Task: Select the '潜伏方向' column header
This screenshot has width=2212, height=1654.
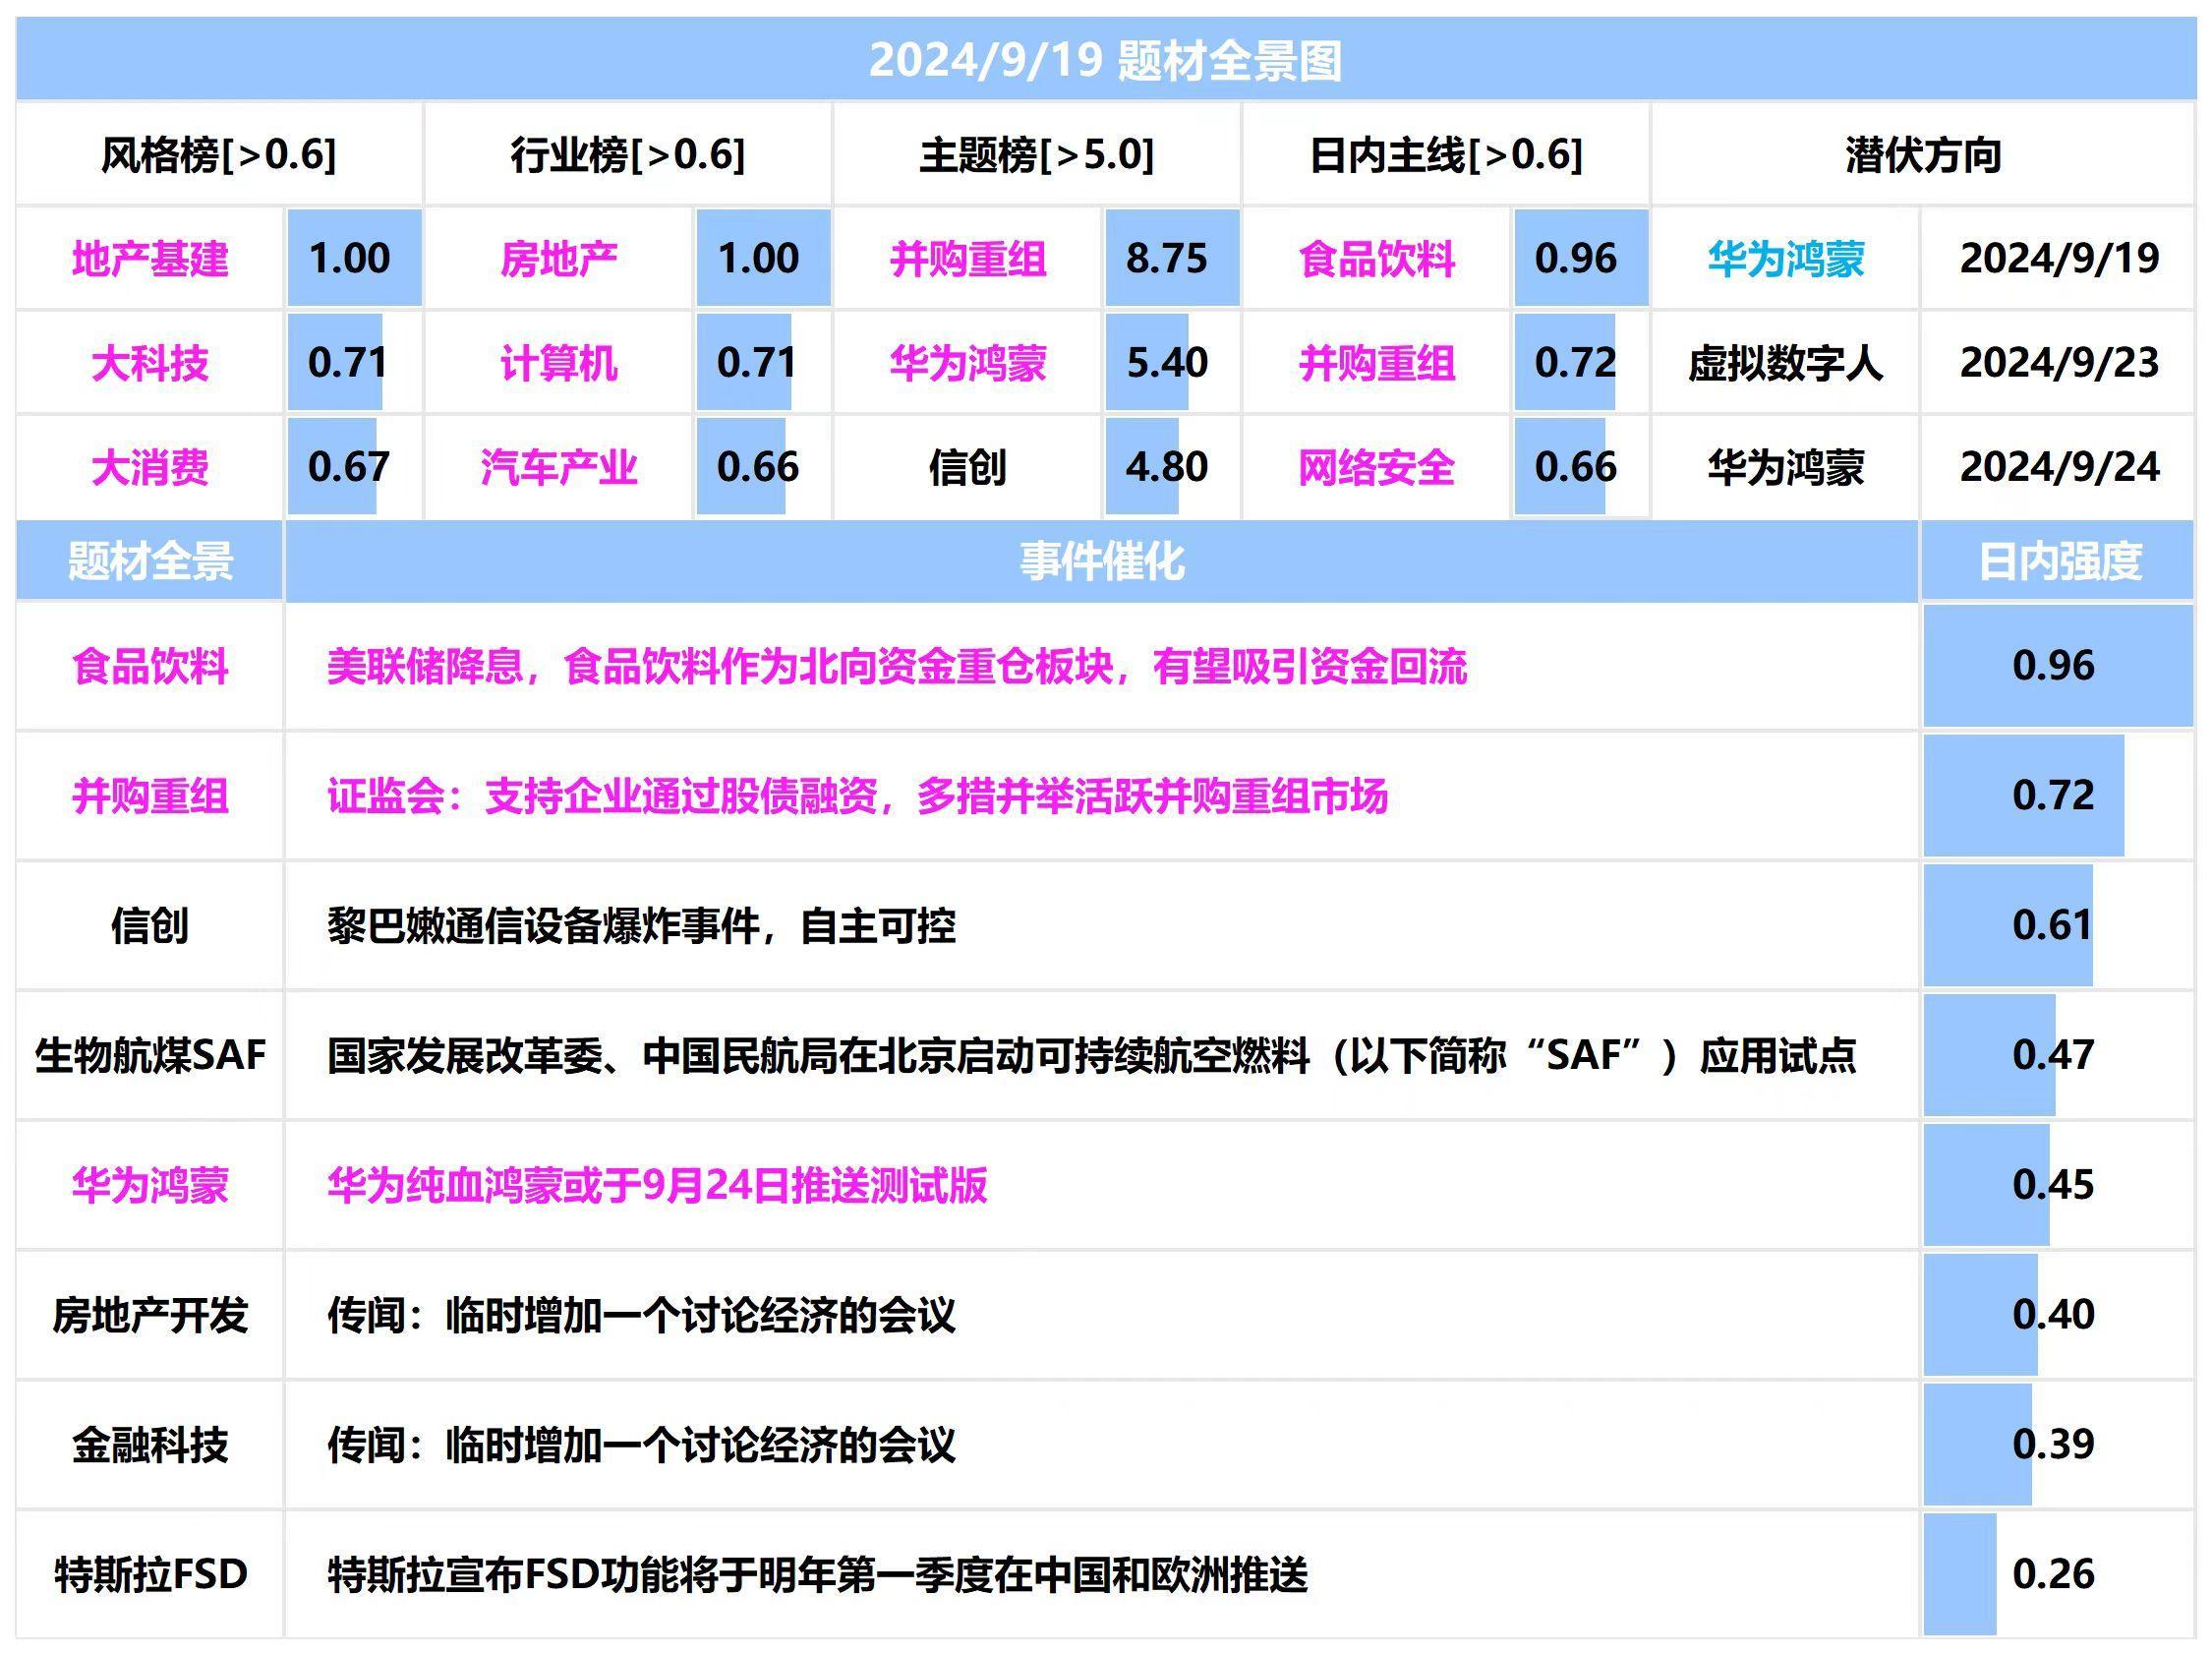Action: [1923, 155]
